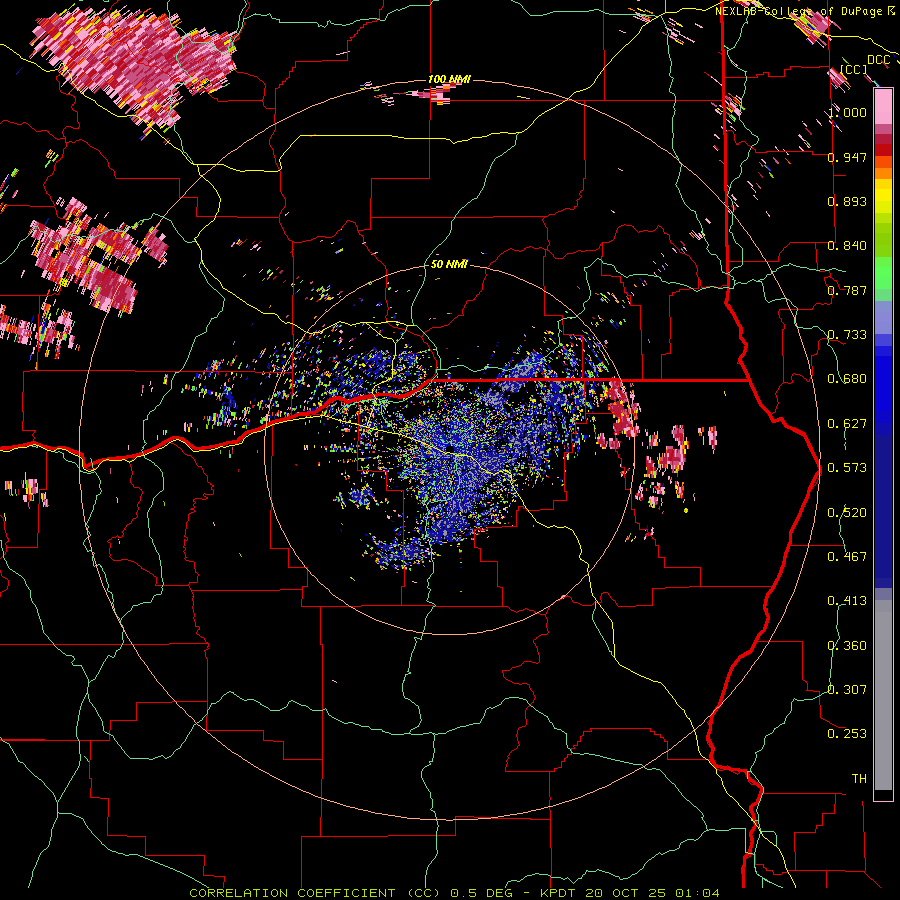Click the [CC] label above the color bar
Viewport: 900px width, 900px height.
click(x=854, y=69)
